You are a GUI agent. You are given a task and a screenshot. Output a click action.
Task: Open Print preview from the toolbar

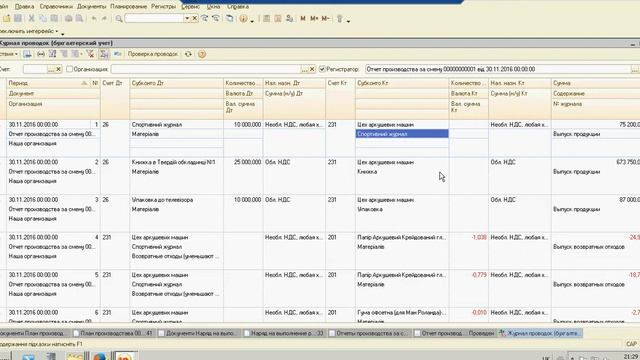click(x=80, y=18)
